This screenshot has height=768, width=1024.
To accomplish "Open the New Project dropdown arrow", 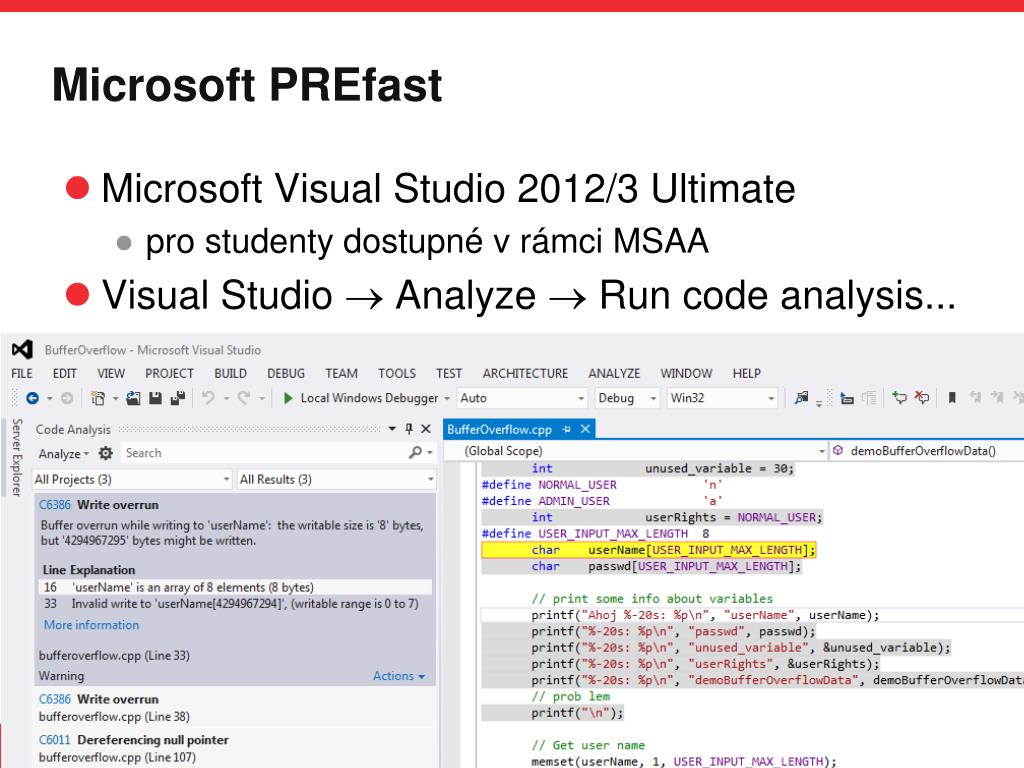I will tap(116, 398).
